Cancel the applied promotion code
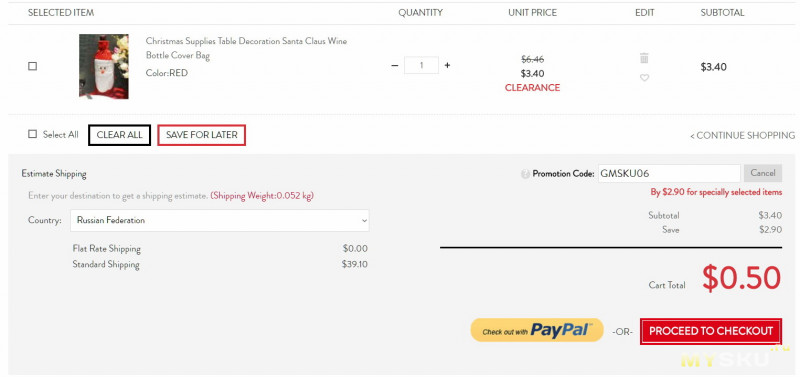 (x=763, y=173)
